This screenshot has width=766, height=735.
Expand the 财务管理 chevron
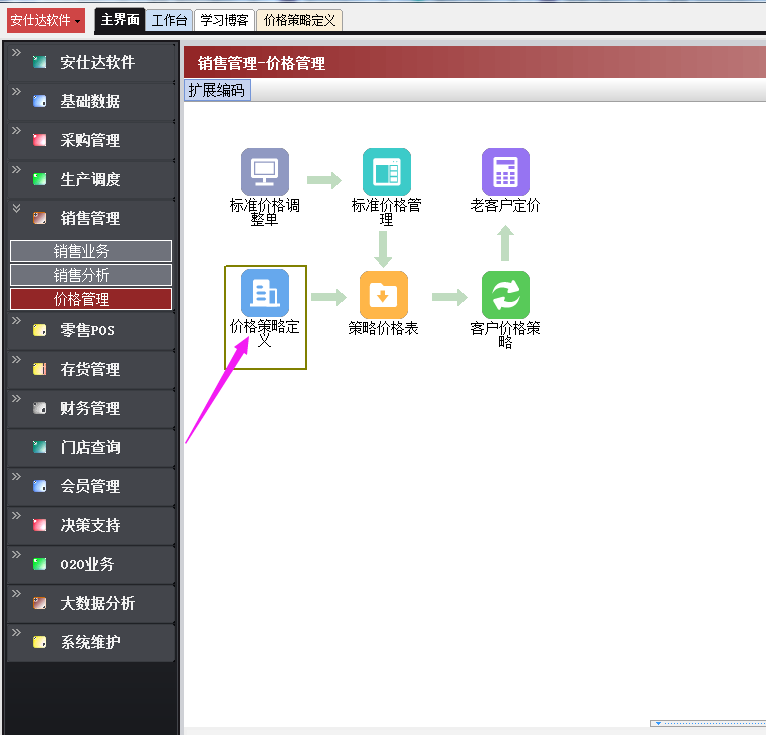pos(16,399)
